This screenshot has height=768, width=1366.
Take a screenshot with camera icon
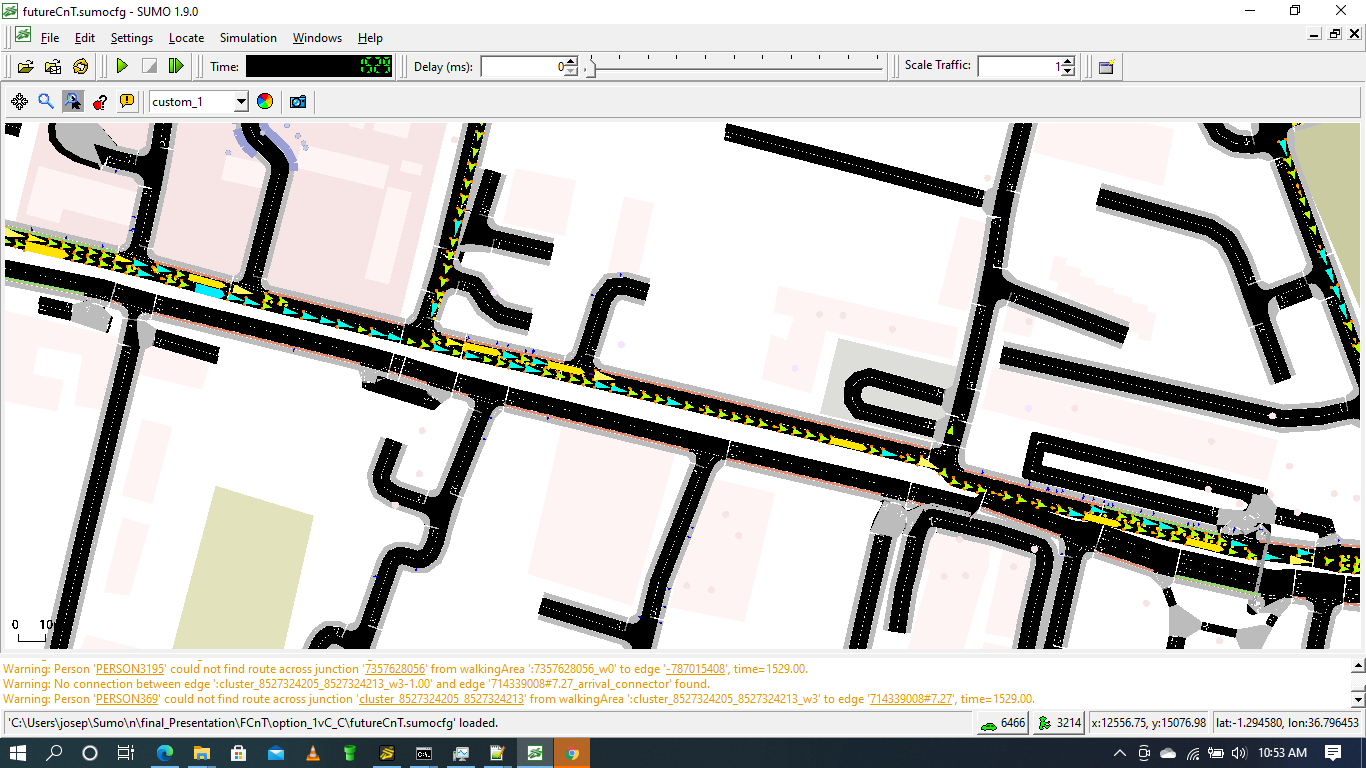pos(298,101)
